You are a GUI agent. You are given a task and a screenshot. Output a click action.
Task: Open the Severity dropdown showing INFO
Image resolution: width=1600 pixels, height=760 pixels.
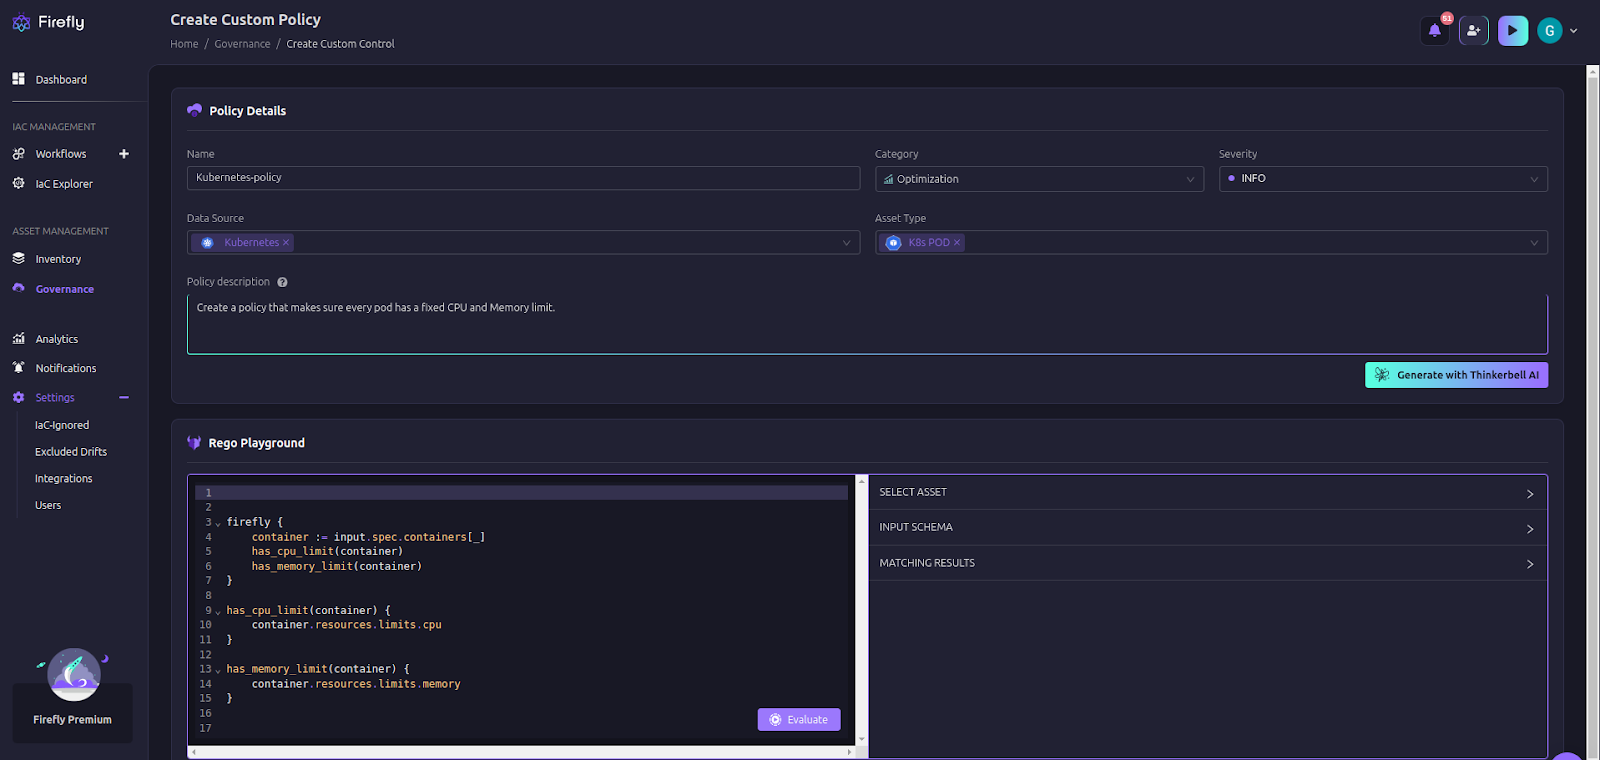point(1383,179)
